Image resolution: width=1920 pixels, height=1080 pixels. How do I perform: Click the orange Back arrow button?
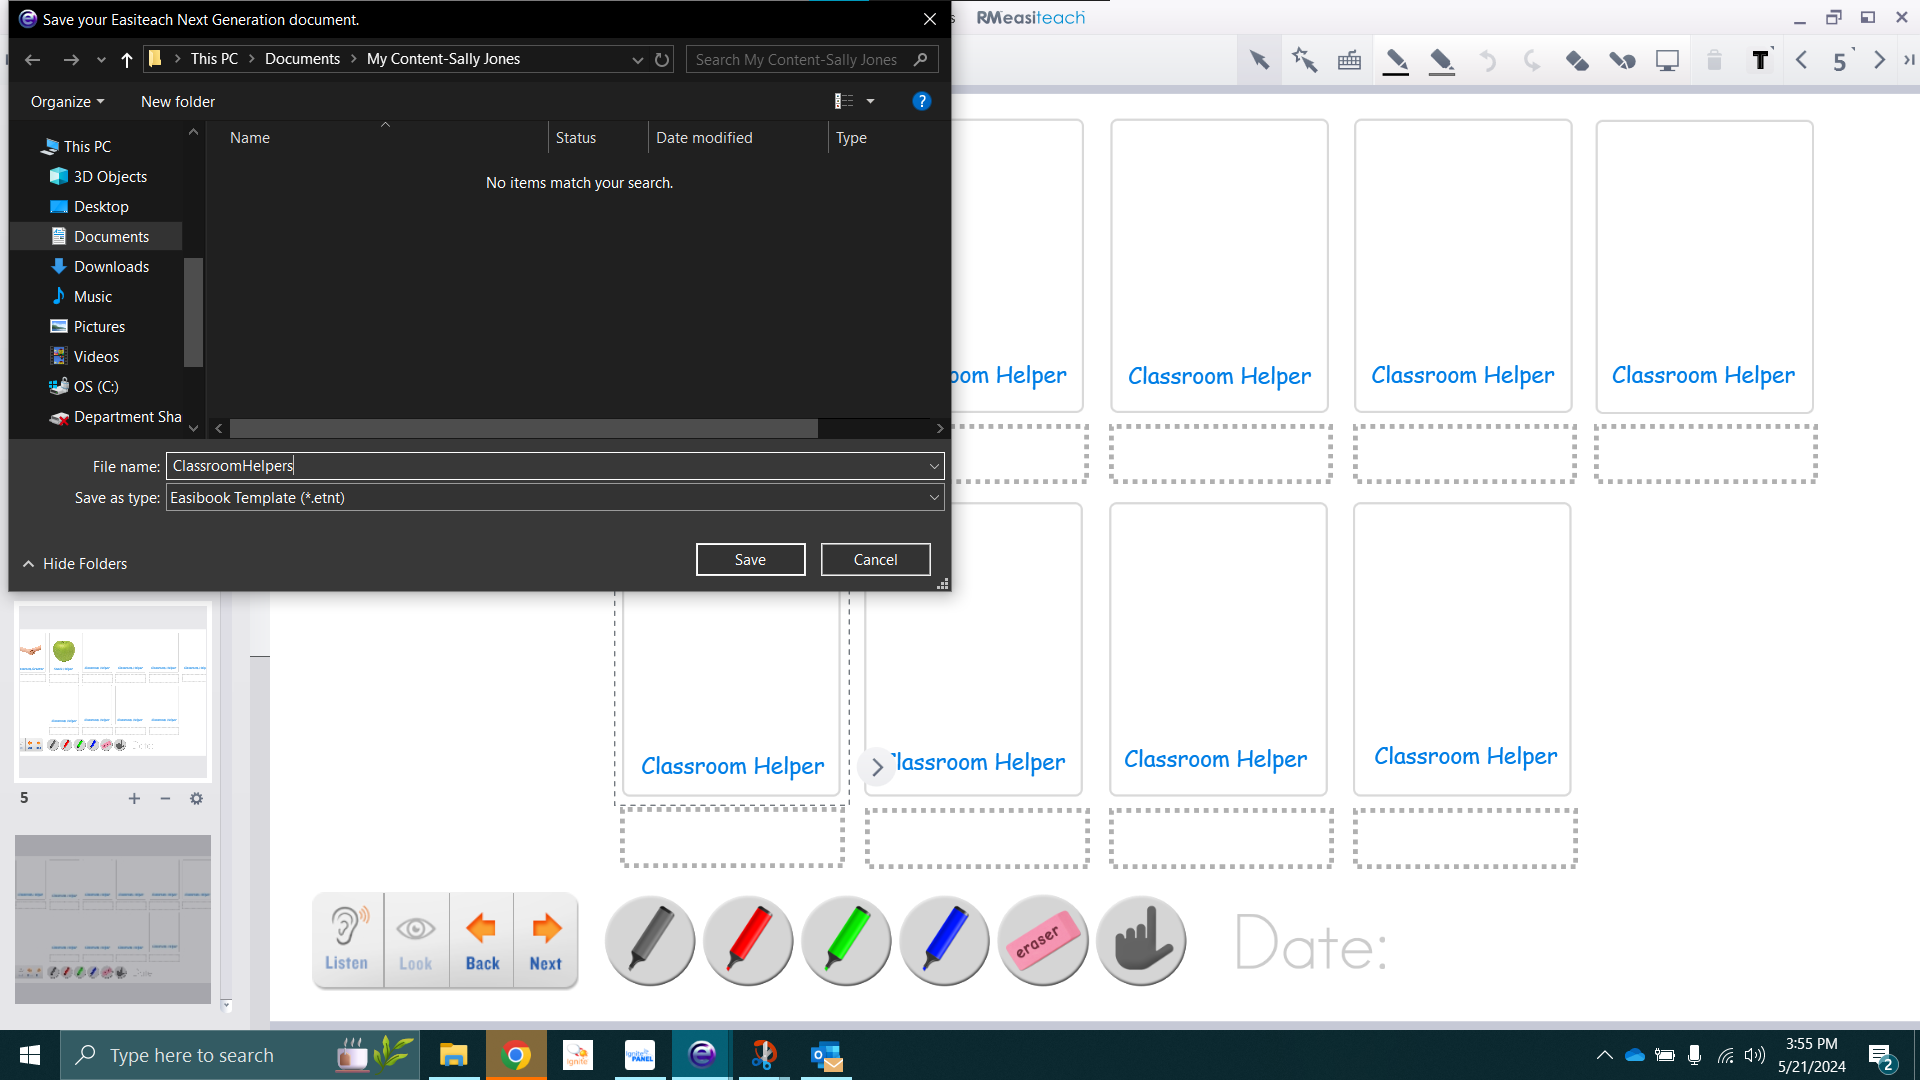click(x=482, y=939)
